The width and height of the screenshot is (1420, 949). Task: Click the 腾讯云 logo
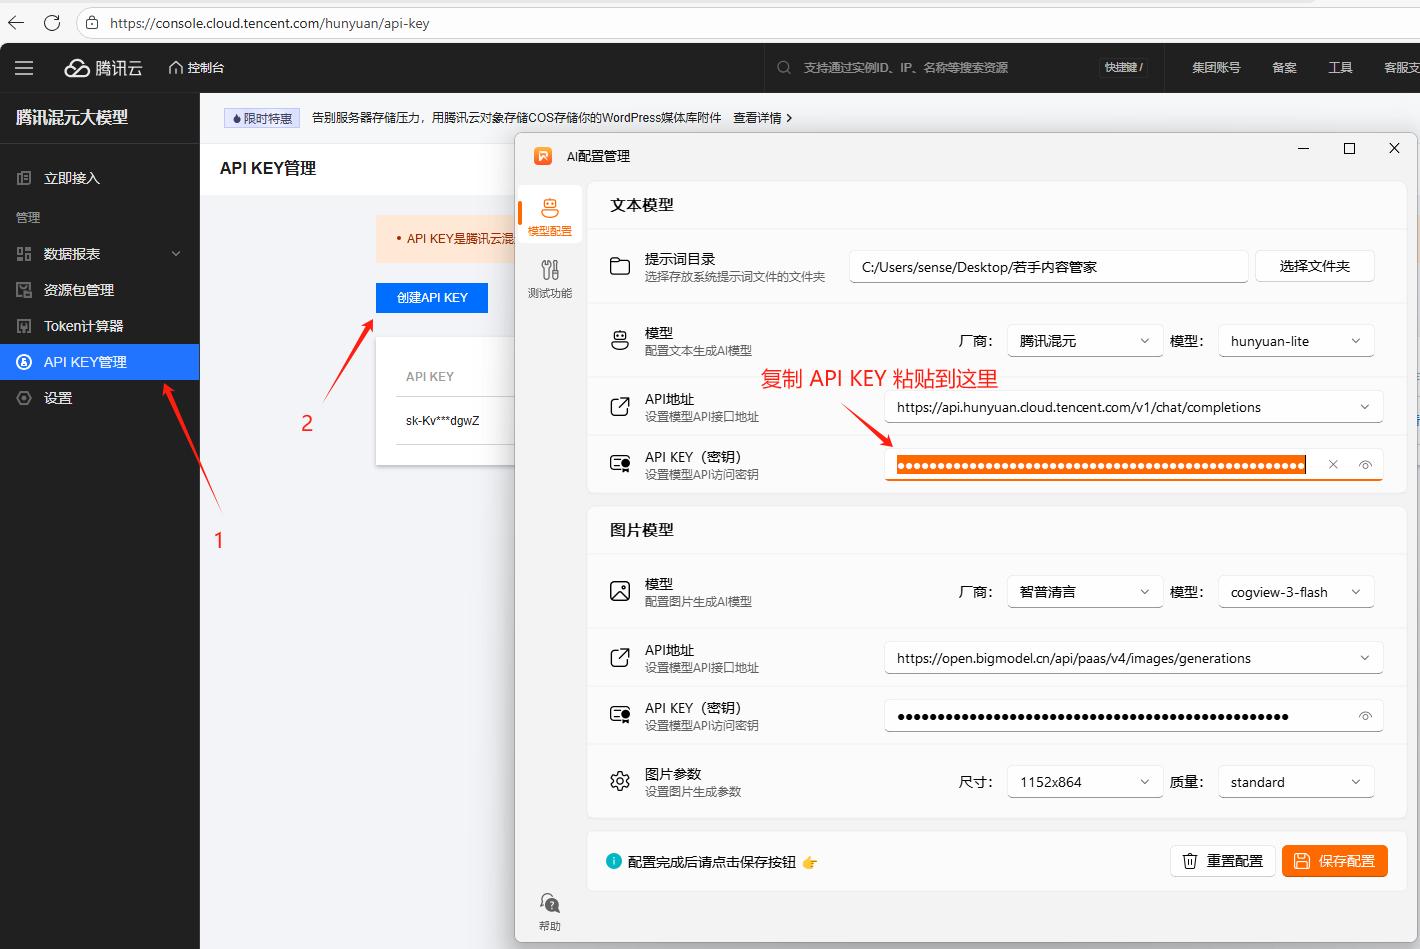coord(103,67)
